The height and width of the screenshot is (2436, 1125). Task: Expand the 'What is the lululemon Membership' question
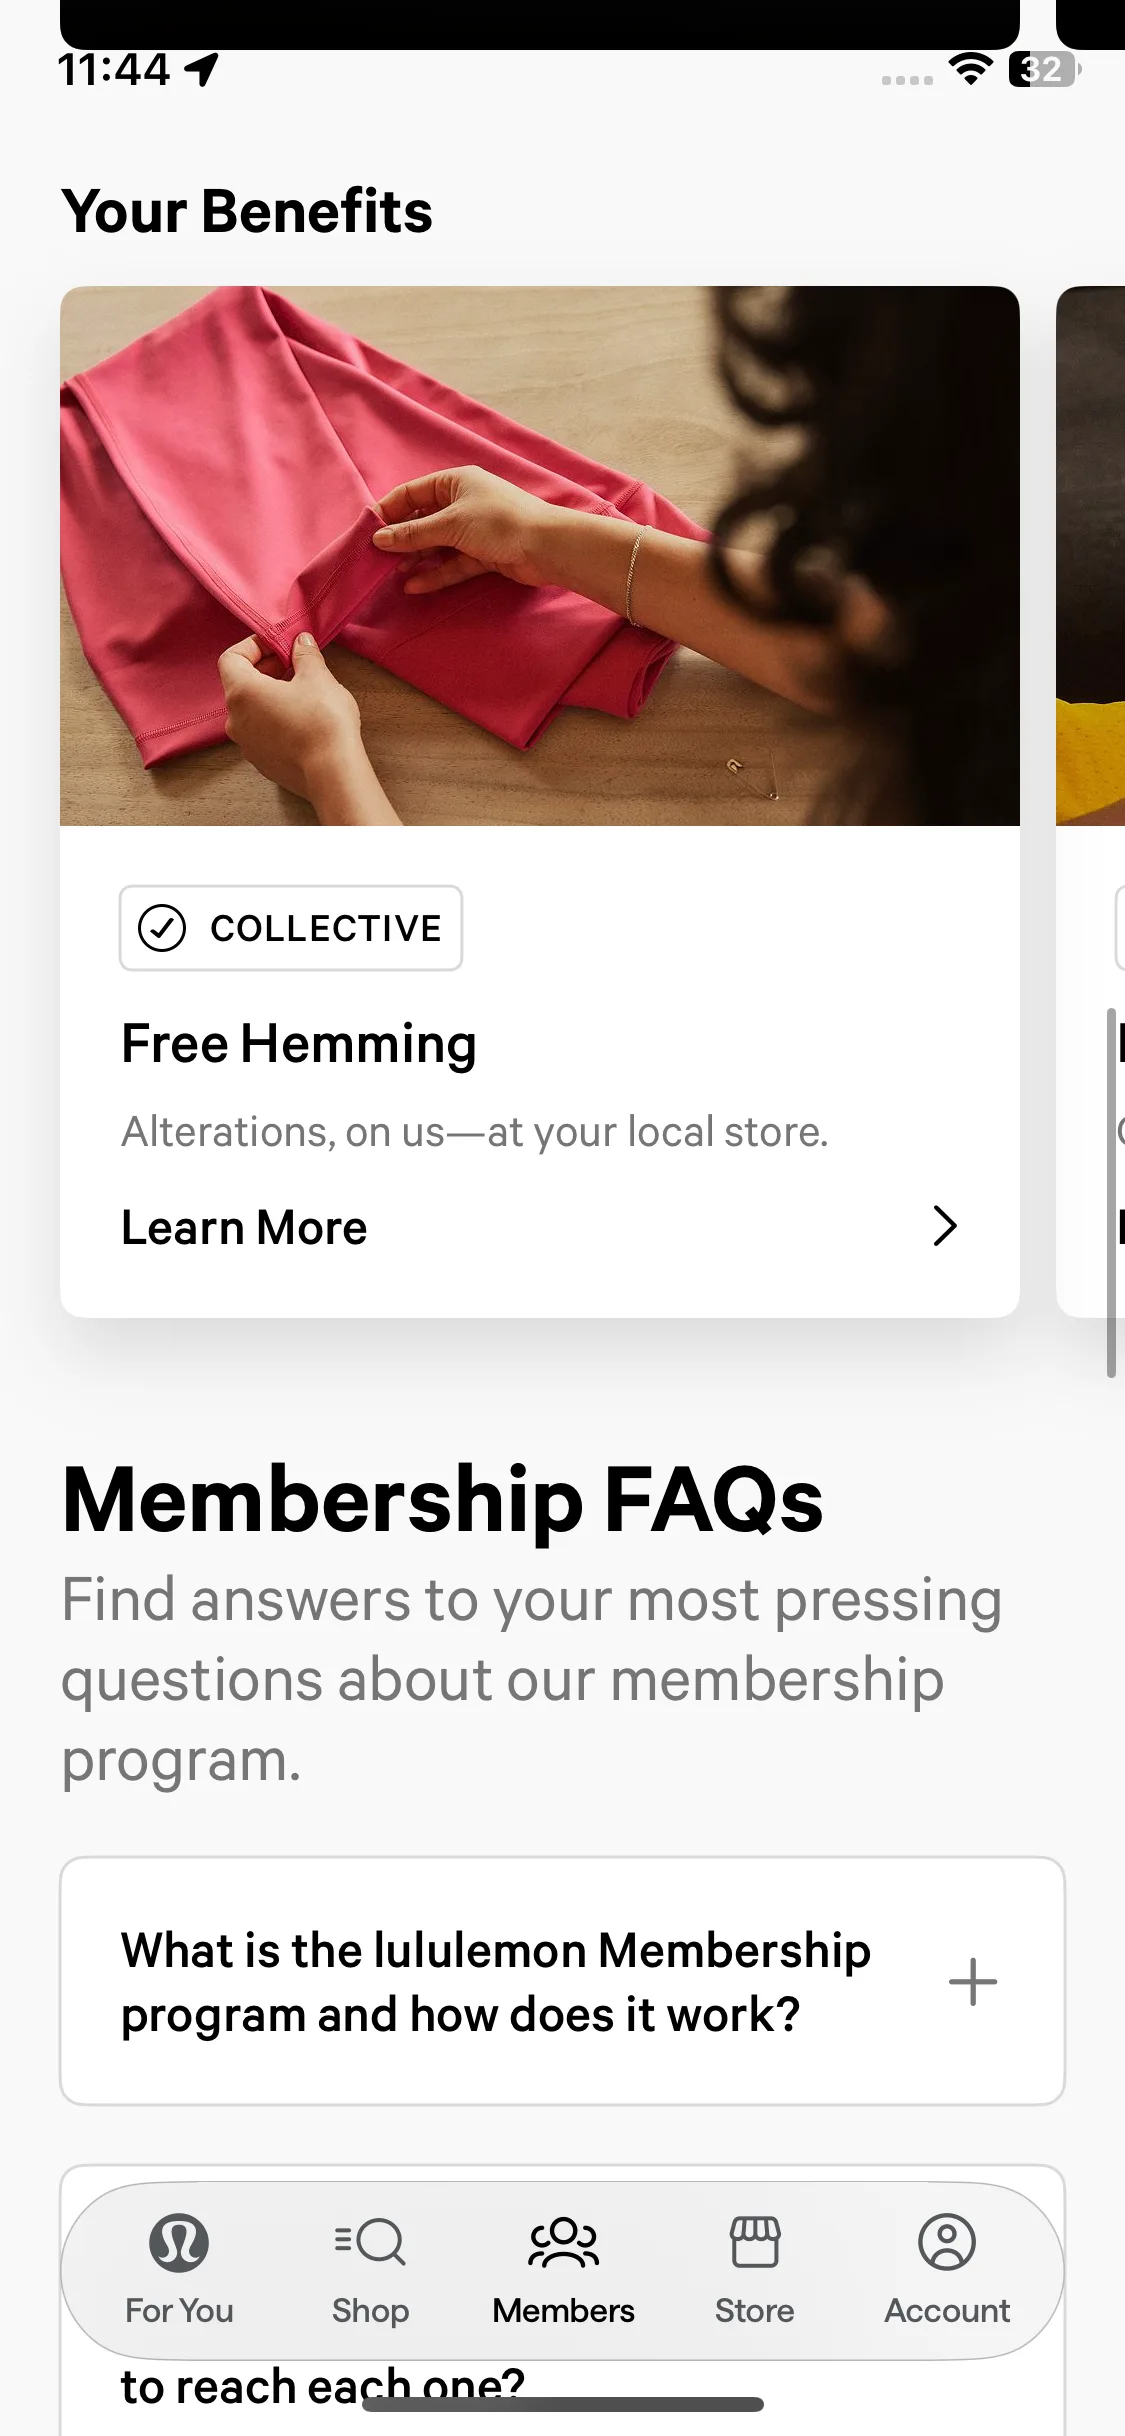click(496, 1982)
